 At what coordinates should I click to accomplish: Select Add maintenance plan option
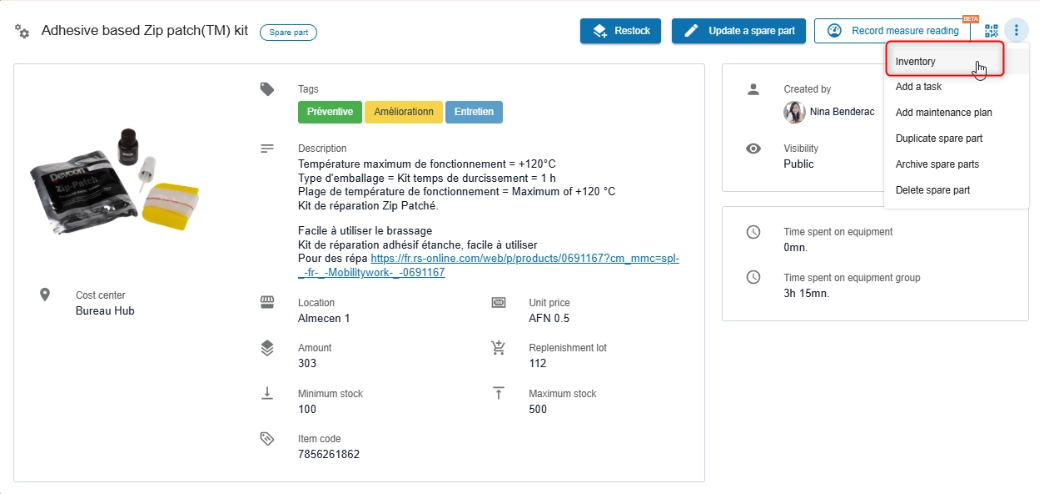pyautogui.click(x=944, y=112)
